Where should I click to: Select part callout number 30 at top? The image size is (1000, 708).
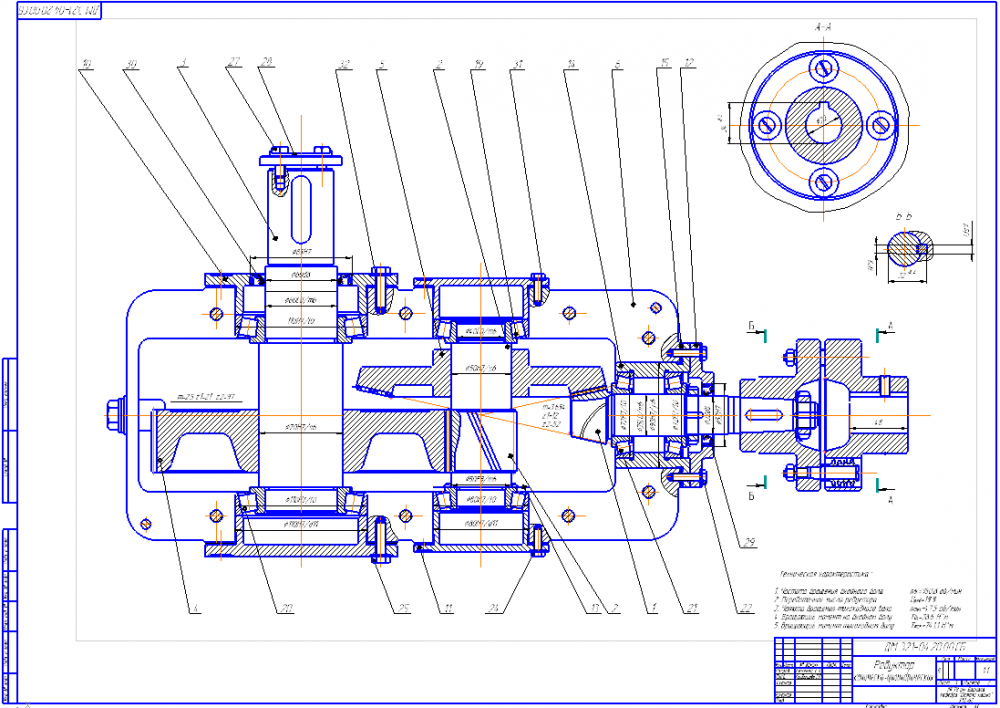click(132, 64)
